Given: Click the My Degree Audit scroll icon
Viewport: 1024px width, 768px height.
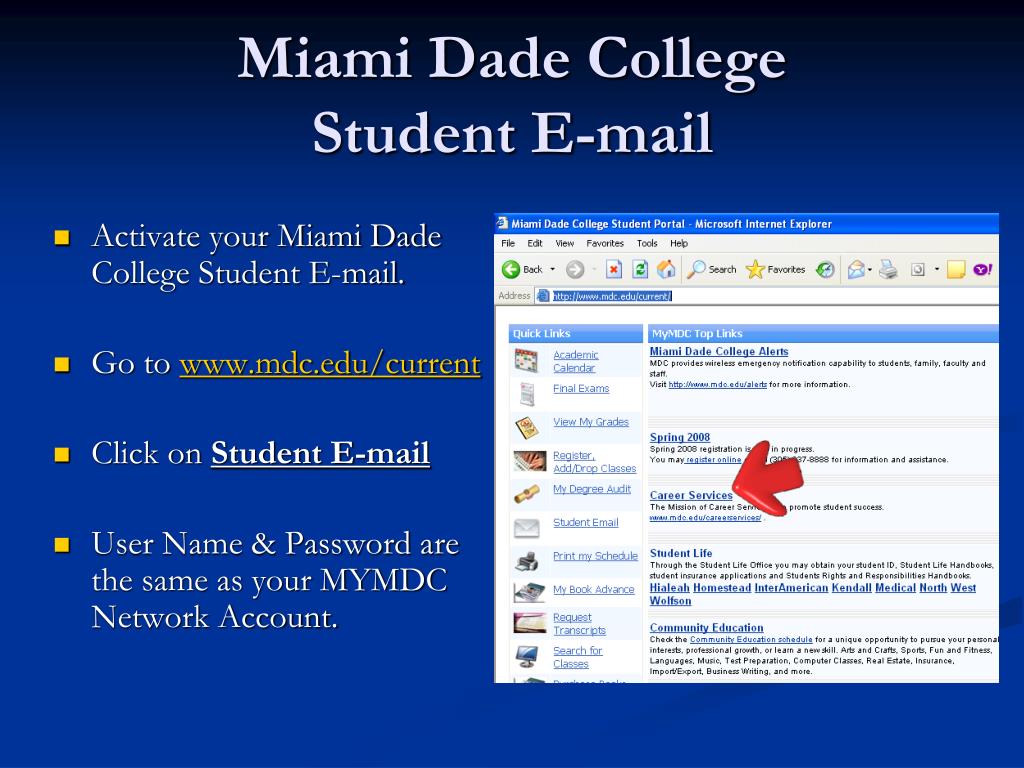Looking at the screenshot, I should [526, 494].
